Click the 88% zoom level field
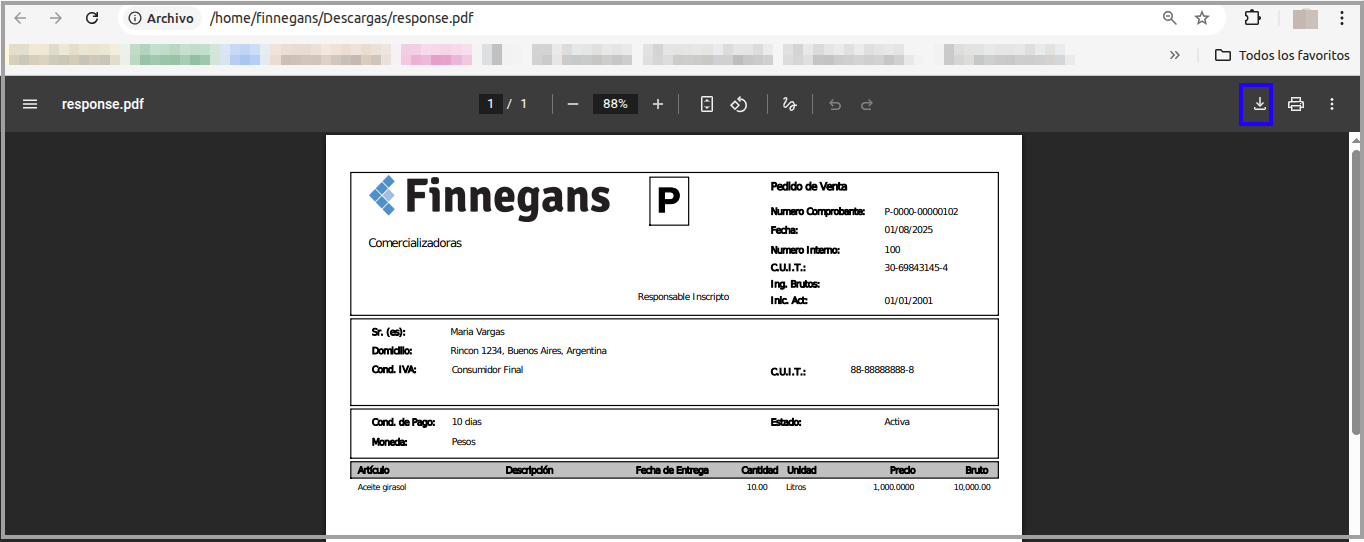This screenshot has height=542, width=1364. coord(615,104)
